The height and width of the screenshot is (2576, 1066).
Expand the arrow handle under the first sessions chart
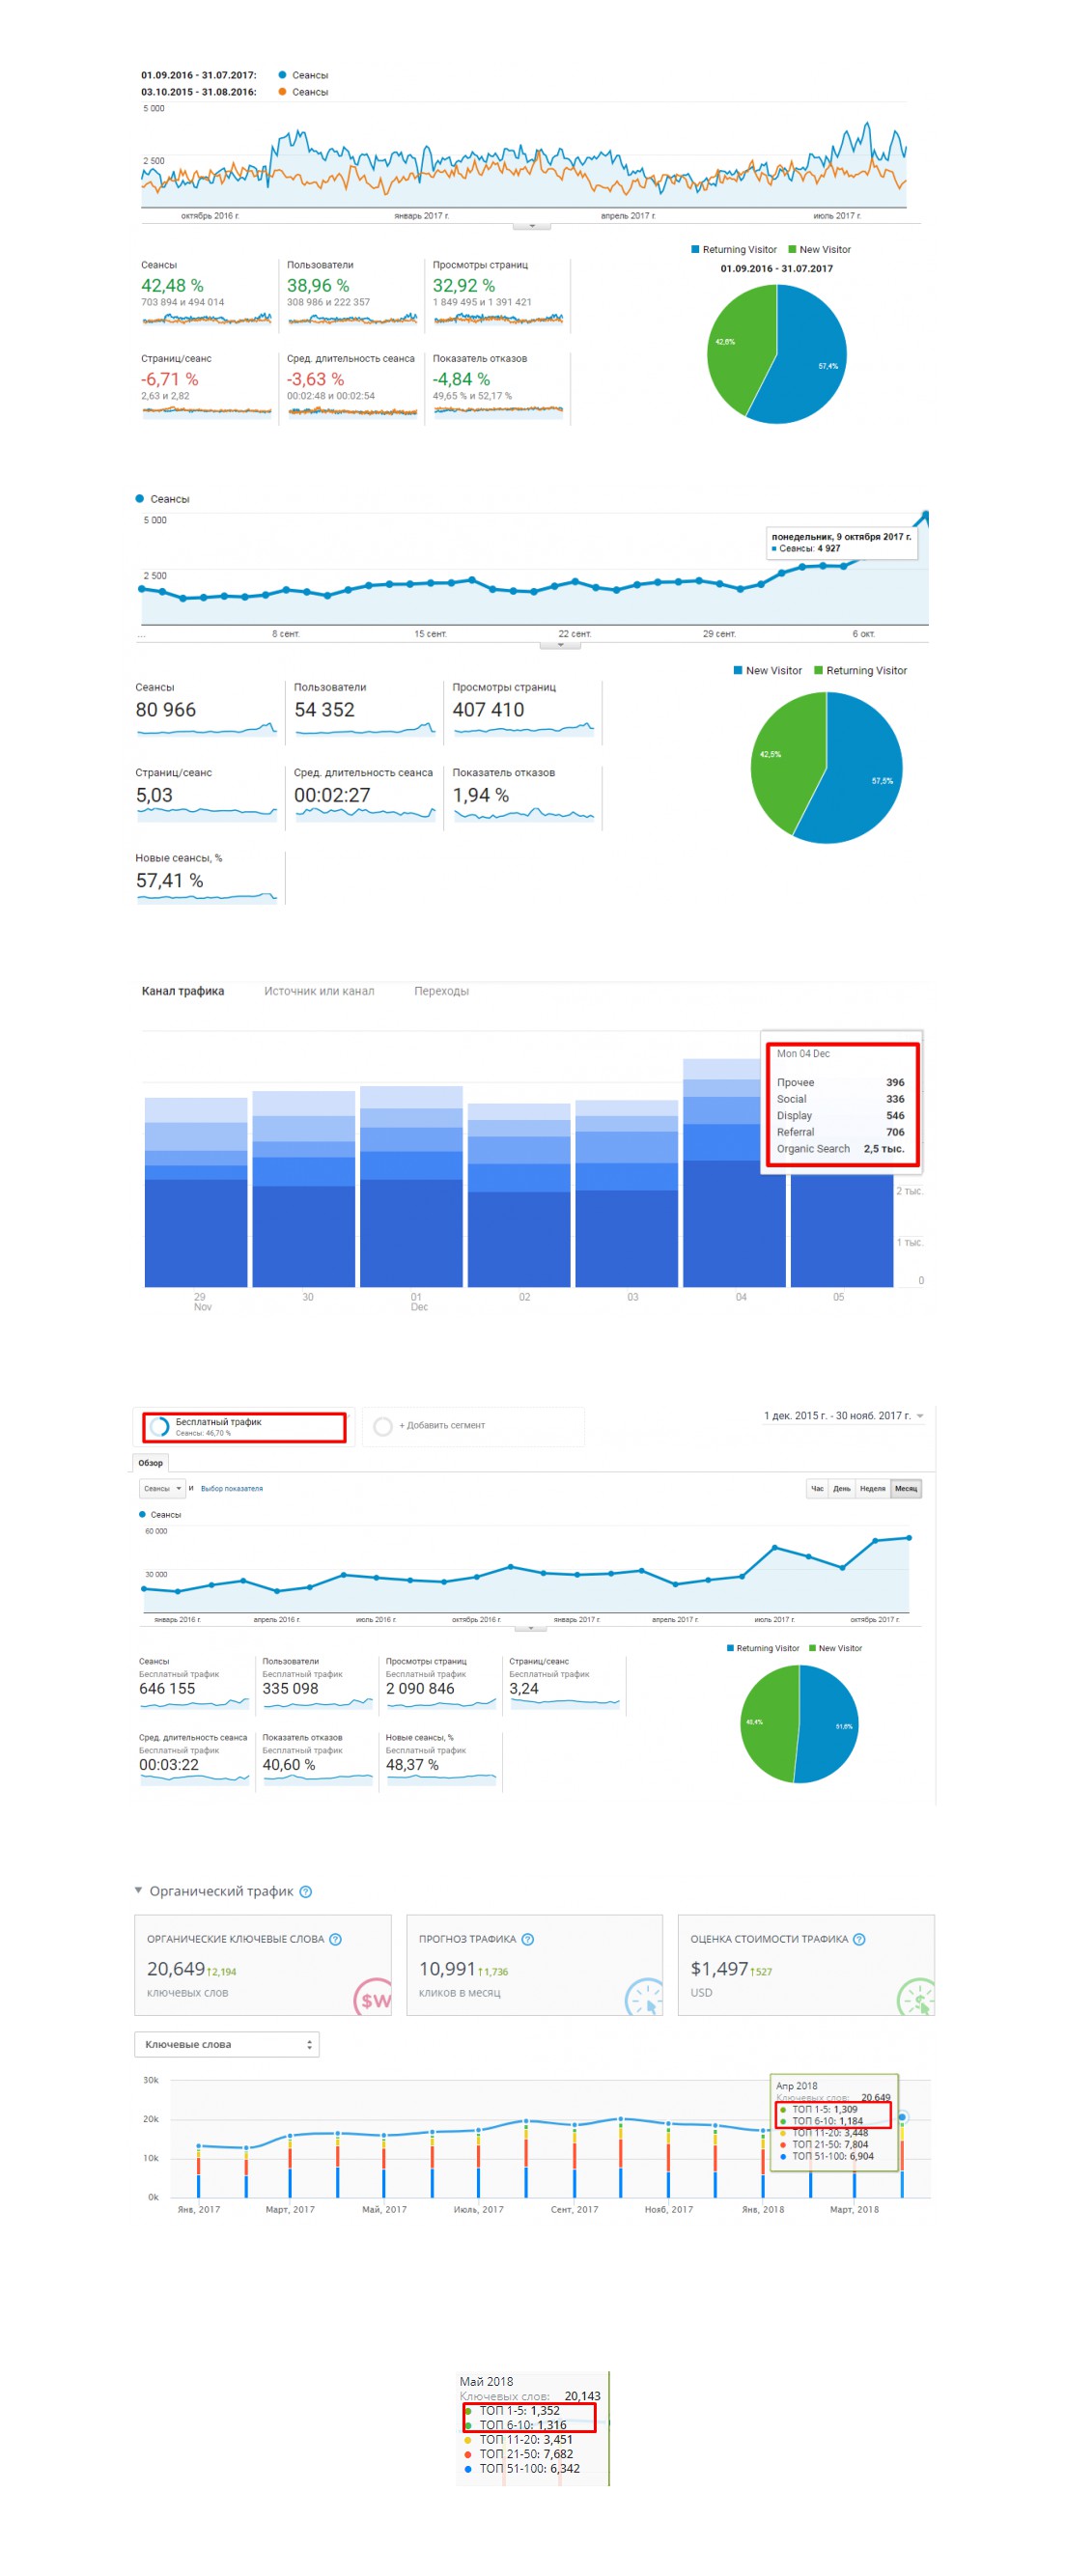532,226
